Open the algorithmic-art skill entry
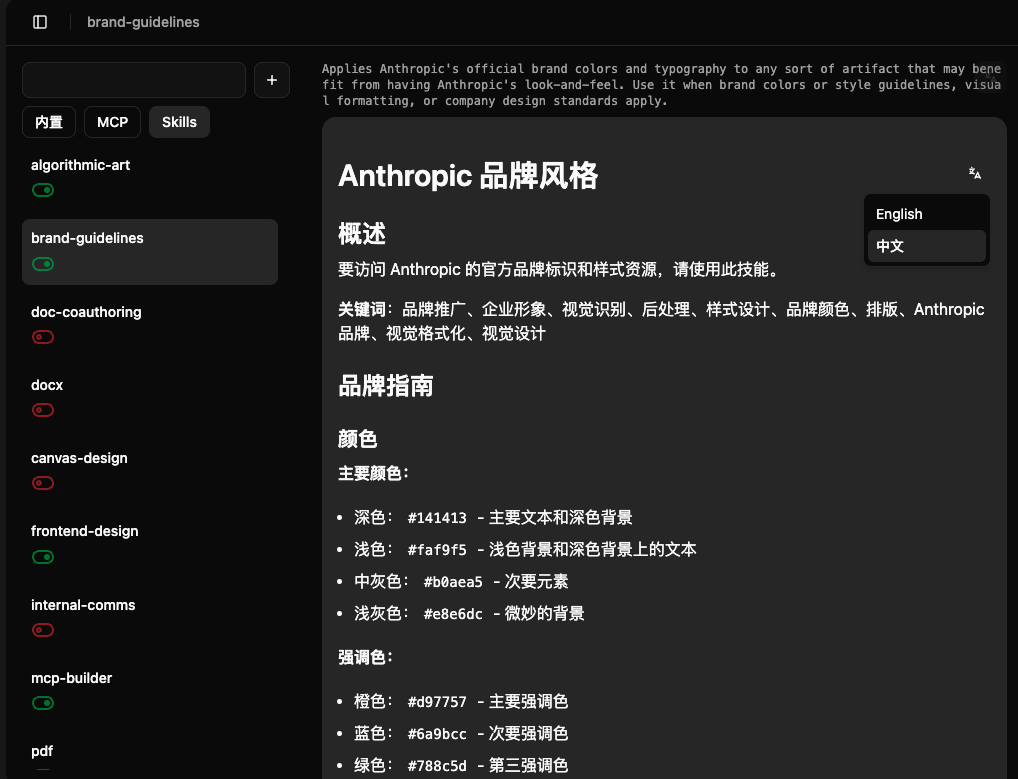1018x779 pixels. tap(81, 165)
